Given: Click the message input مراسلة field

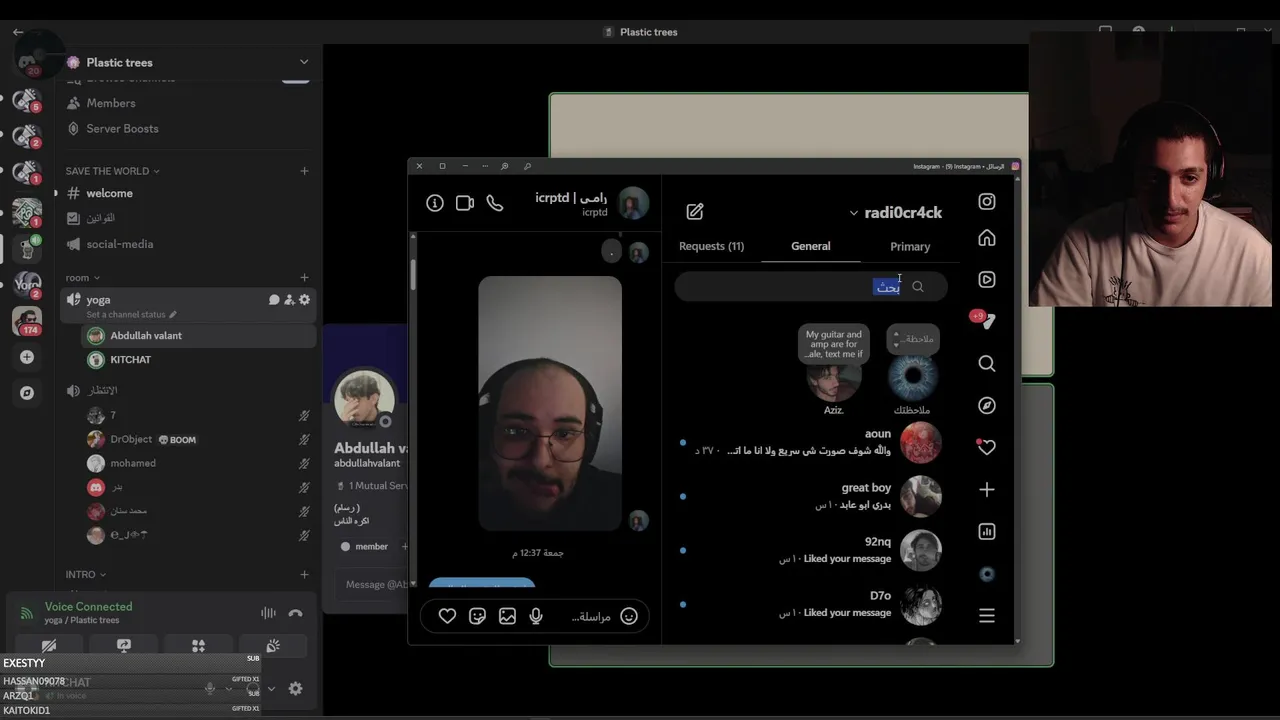Looking at the screenshot, I should click(590, 616).
